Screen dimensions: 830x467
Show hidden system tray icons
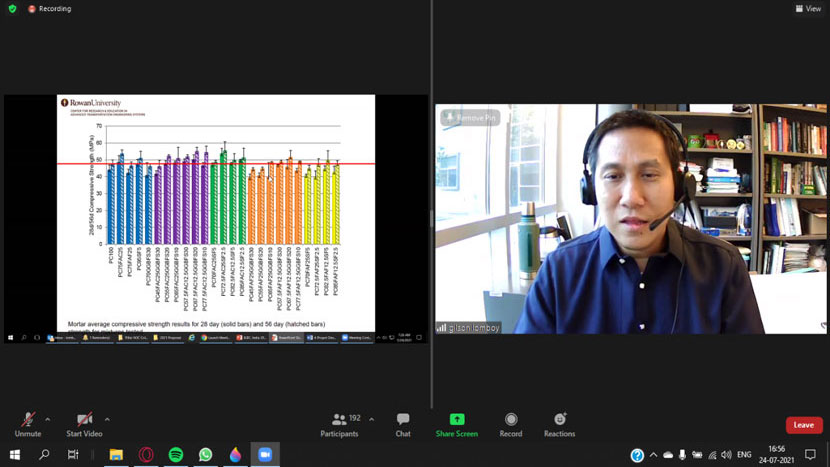(x=654, y=455)
